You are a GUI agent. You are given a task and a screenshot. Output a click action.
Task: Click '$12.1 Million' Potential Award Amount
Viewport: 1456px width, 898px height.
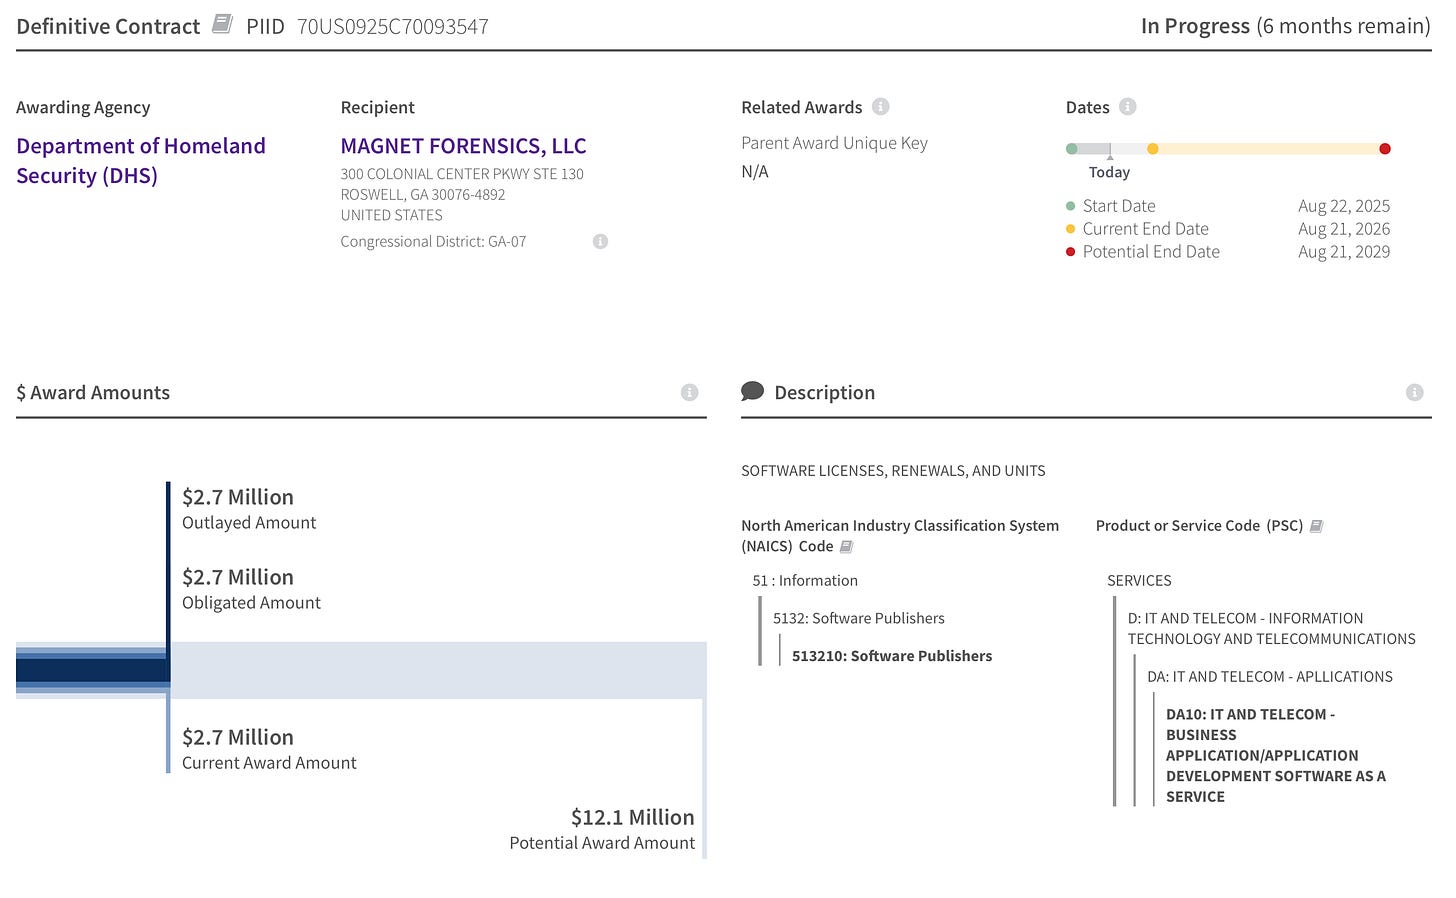633,817
